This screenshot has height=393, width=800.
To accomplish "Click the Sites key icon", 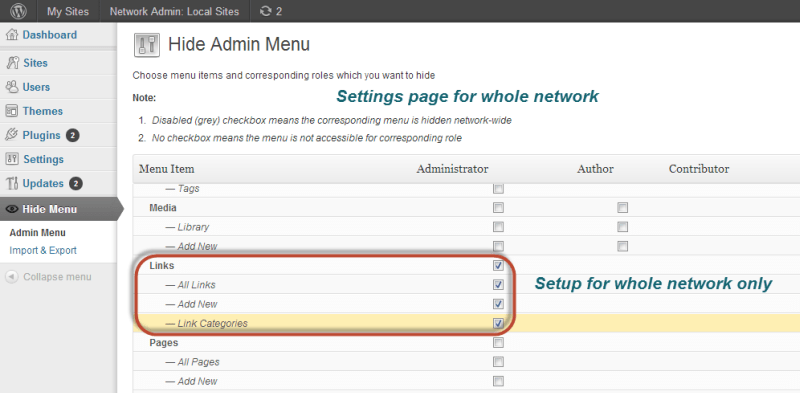I will (x=12, y=63).
